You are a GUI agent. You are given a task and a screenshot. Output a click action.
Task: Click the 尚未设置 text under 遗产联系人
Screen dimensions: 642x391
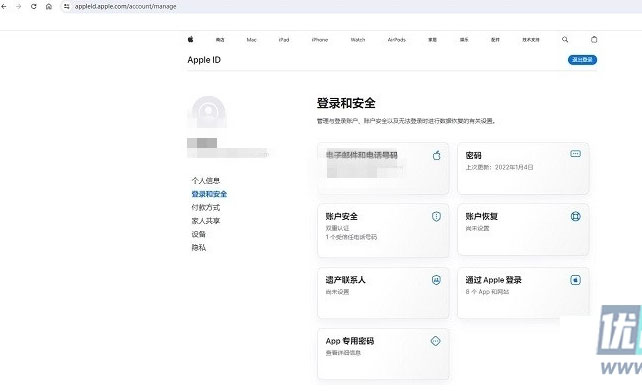[x=337, y=292]
